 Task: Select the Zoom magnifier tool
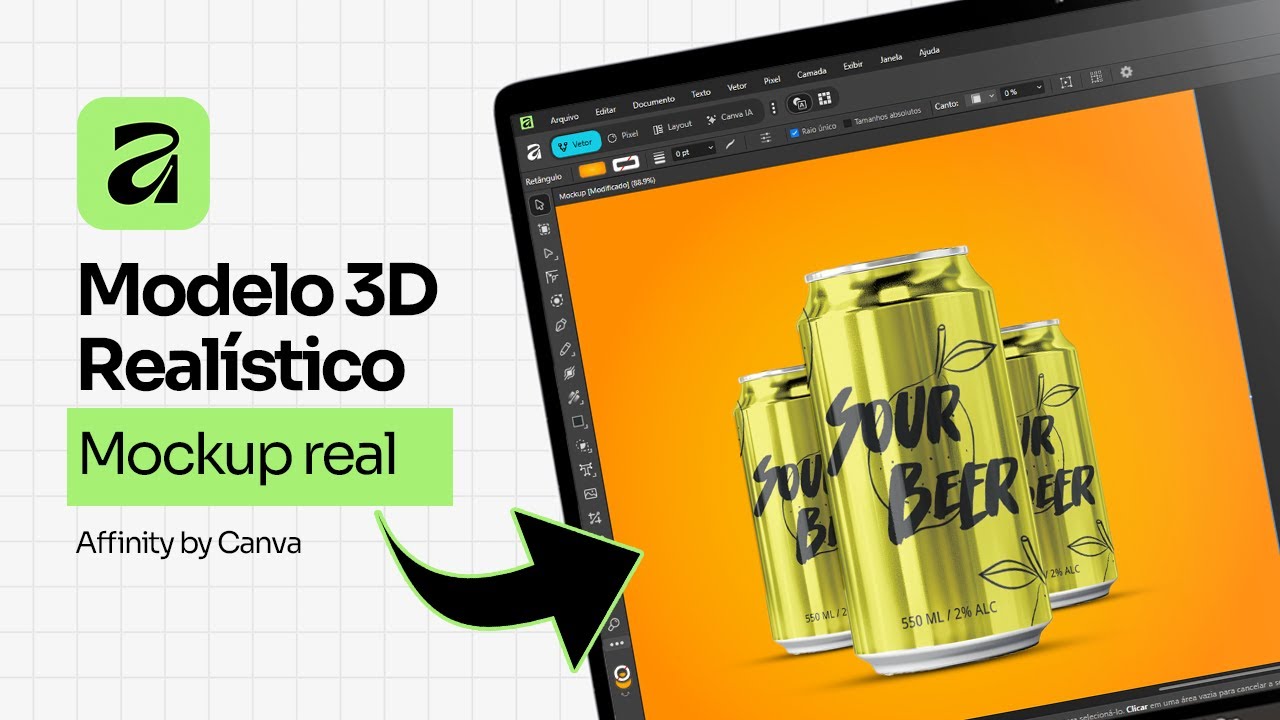coord(614,624)
